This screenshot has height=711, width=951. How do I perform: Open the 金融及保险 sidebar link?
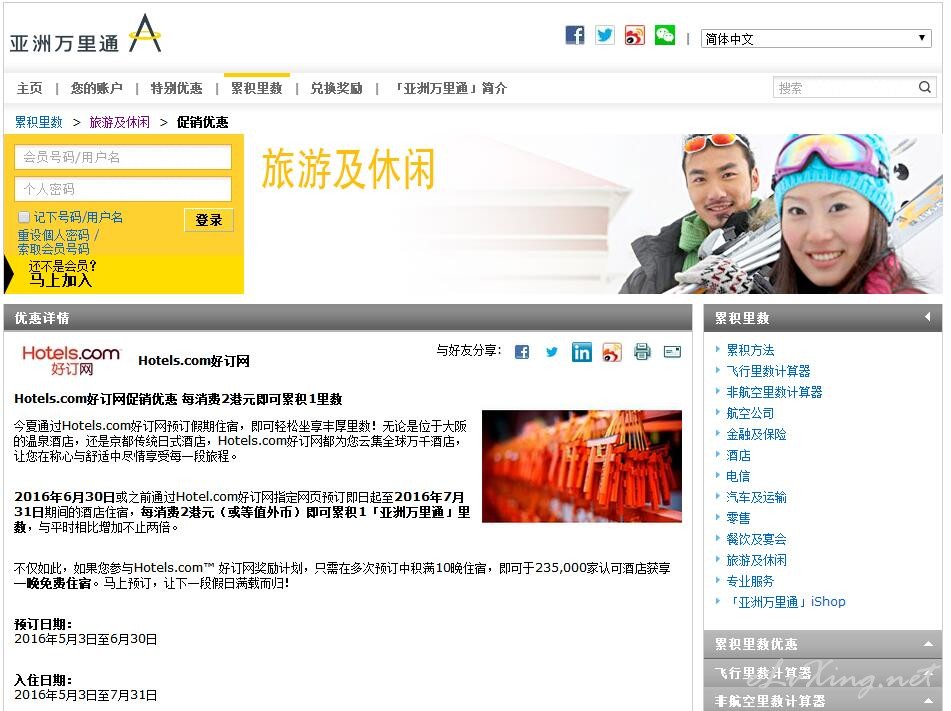tap(756, 434)
